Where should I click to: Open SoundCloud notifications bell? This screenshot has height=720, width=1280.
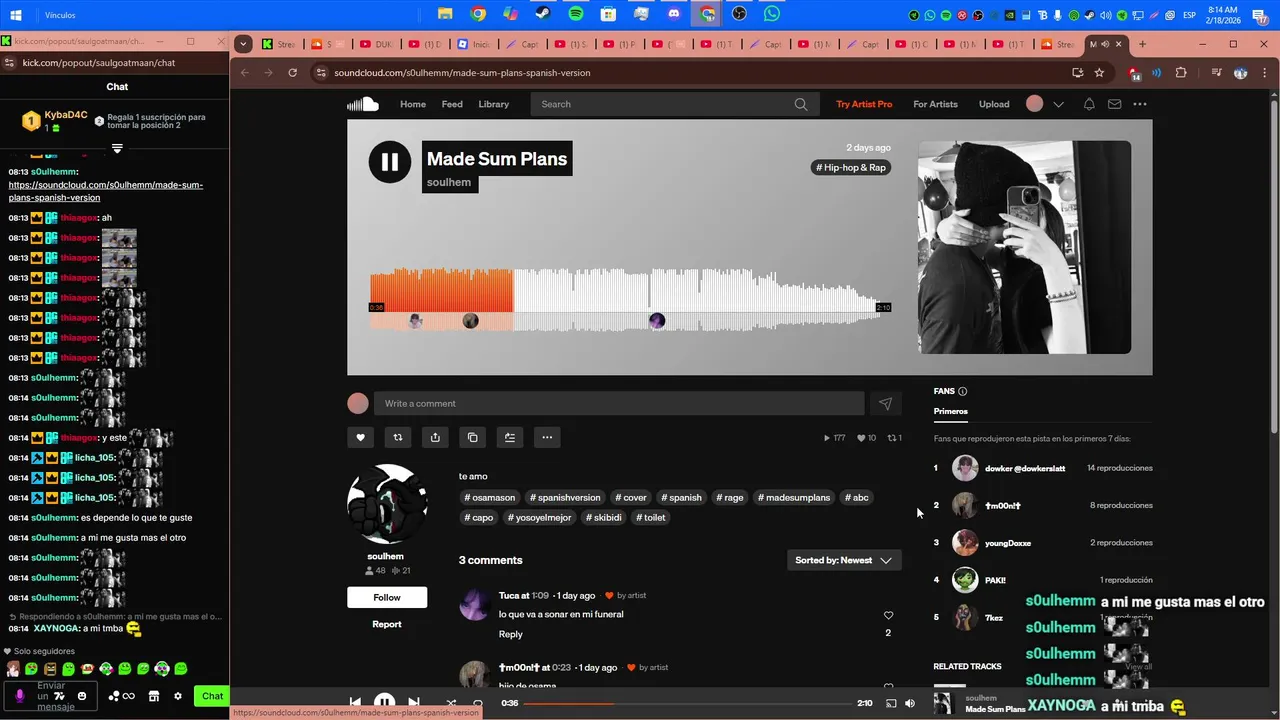click(1089, 104)
